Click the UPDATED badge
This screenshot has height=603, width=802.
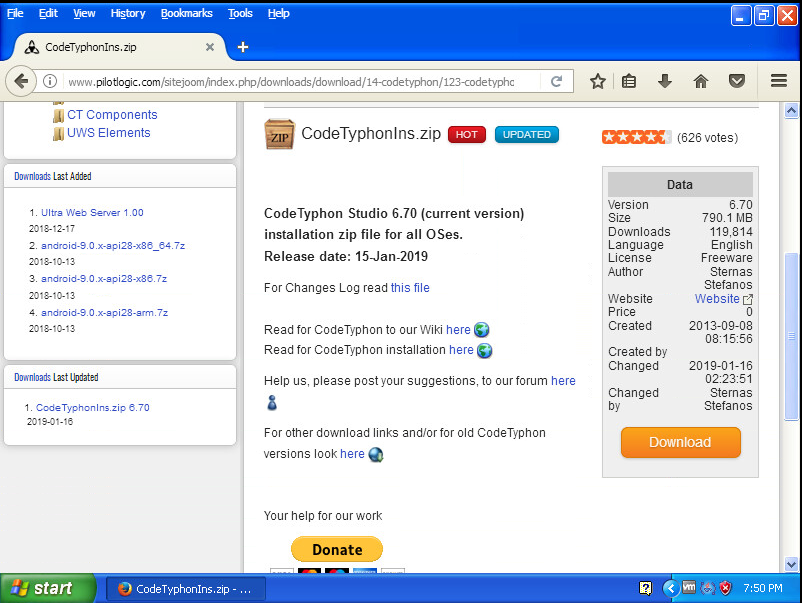click(x=526, y=135)
